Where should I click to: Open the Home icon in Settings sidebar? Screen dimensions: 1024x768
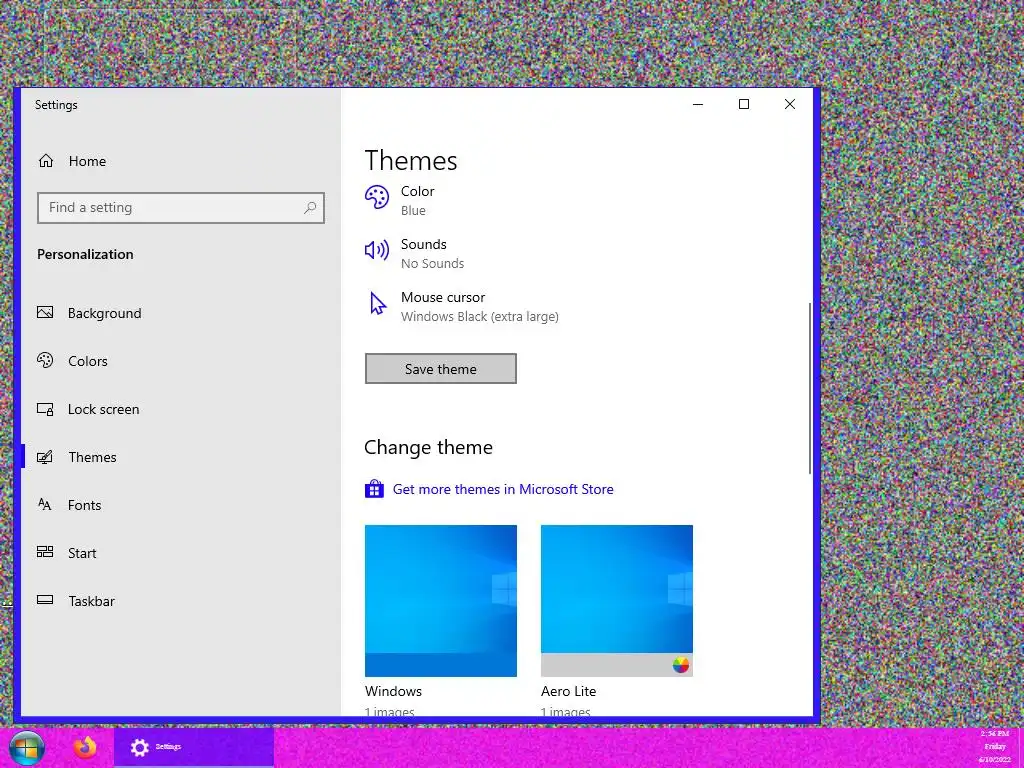pos(46,161)
